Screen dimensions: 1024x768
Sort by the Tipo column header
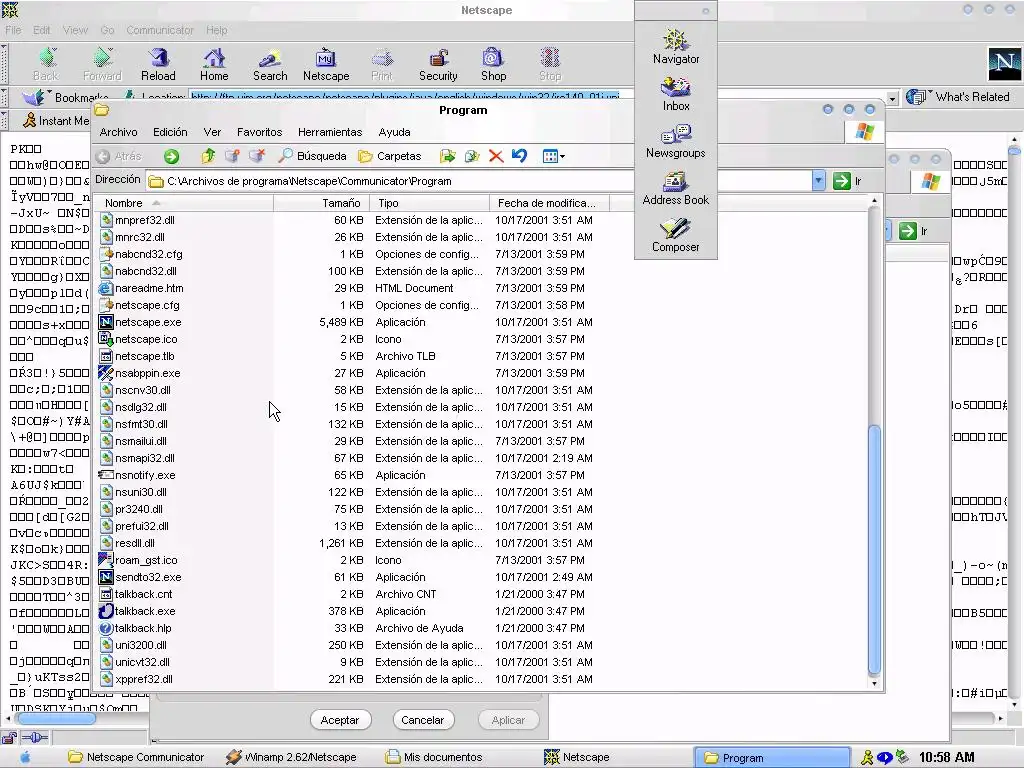429,203
